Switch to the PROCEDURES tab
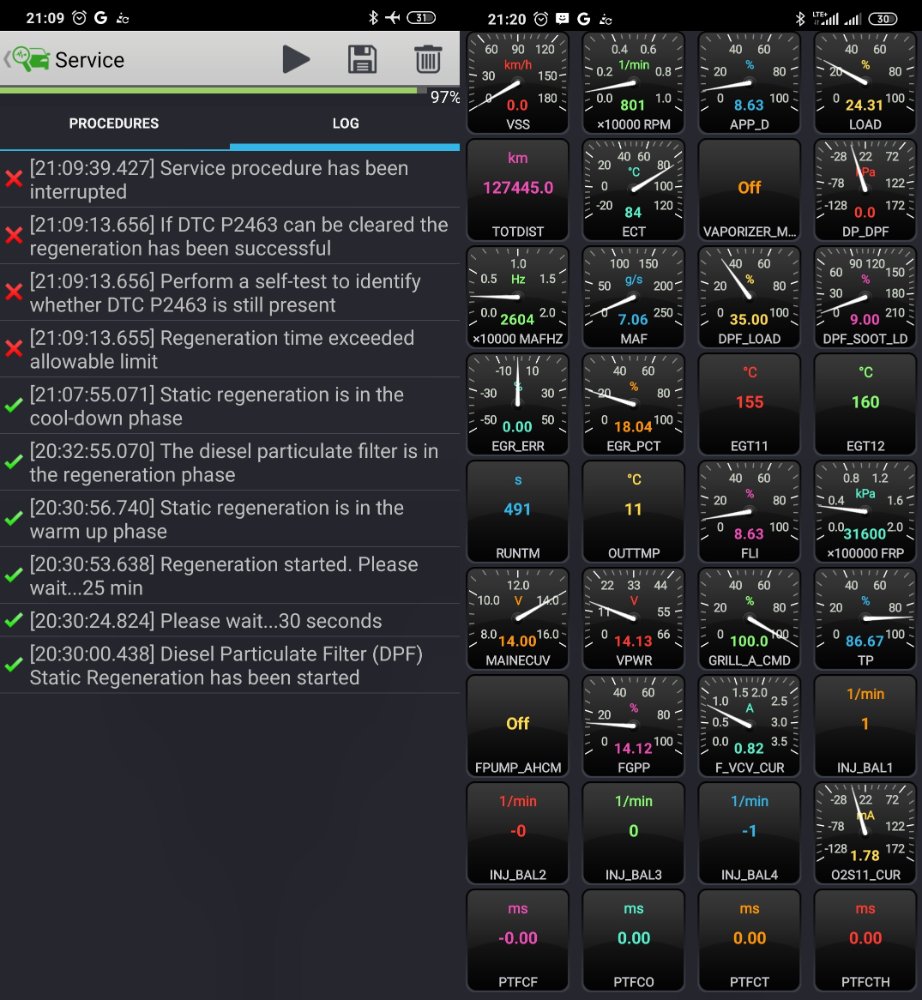Screen dimensions: 922x1000 tap(114, 124)
